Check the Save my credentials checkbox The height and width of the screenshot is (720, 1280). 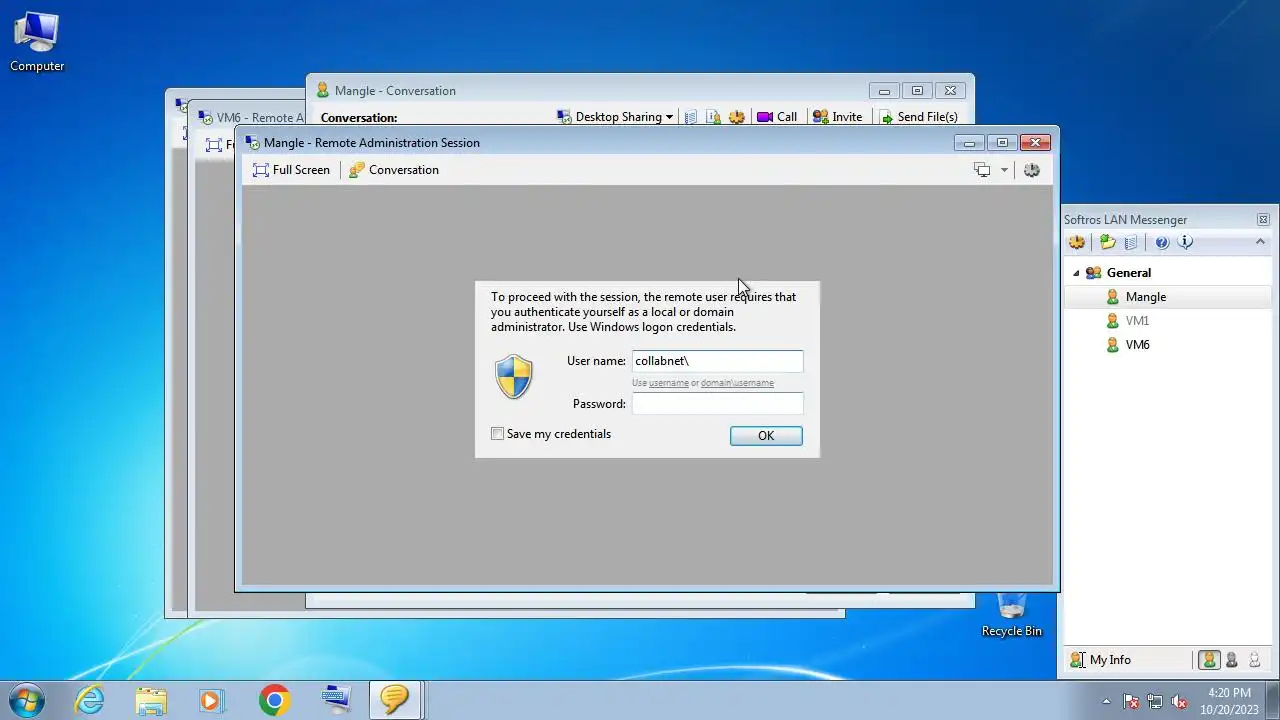tap(497, 434)
